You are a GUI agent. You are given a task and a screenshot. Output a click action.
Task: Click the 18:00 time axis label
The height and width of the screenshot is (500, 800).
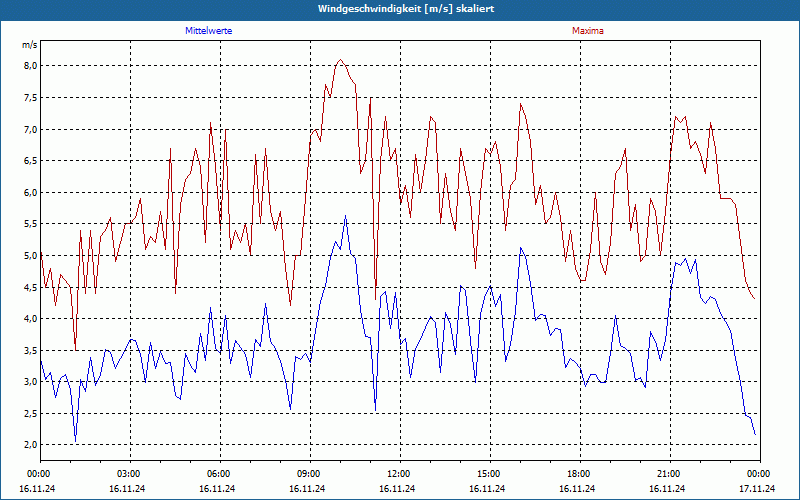coord(580,474)
